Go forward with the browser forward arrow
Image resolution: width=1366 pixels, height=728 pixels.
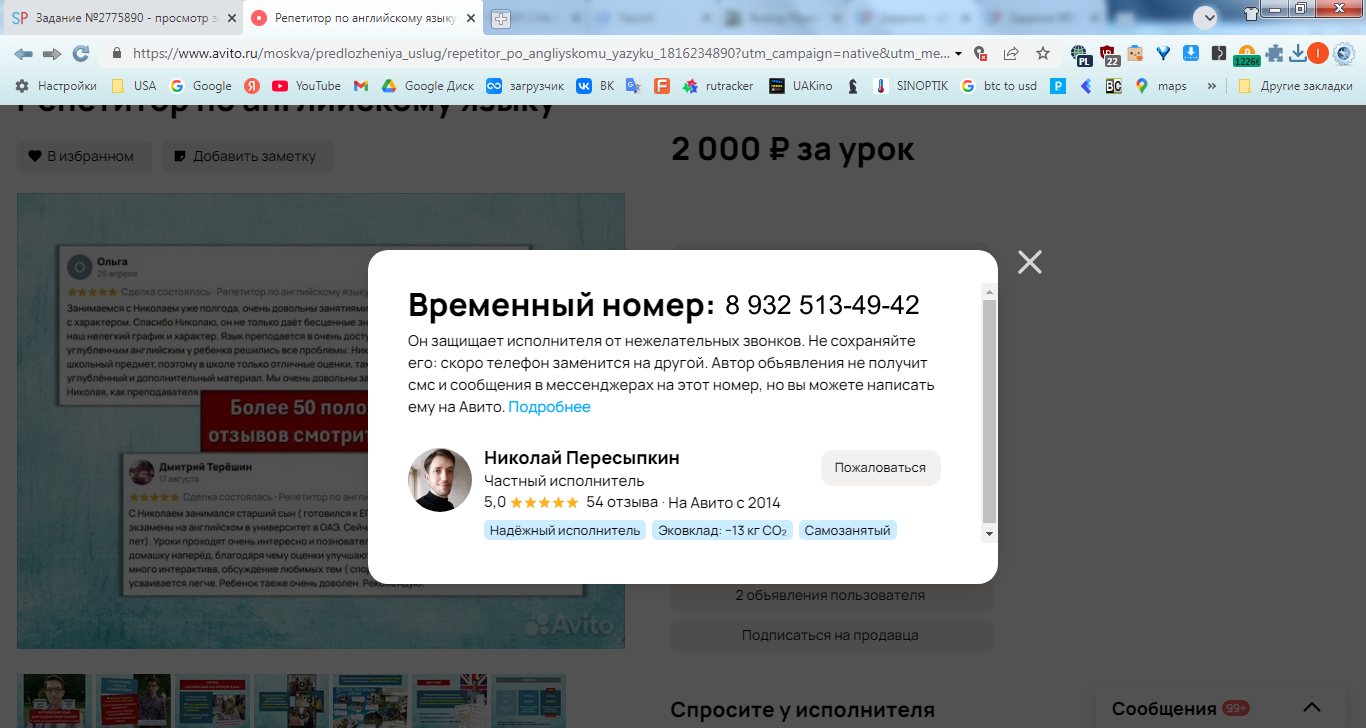tap(52, 53)
